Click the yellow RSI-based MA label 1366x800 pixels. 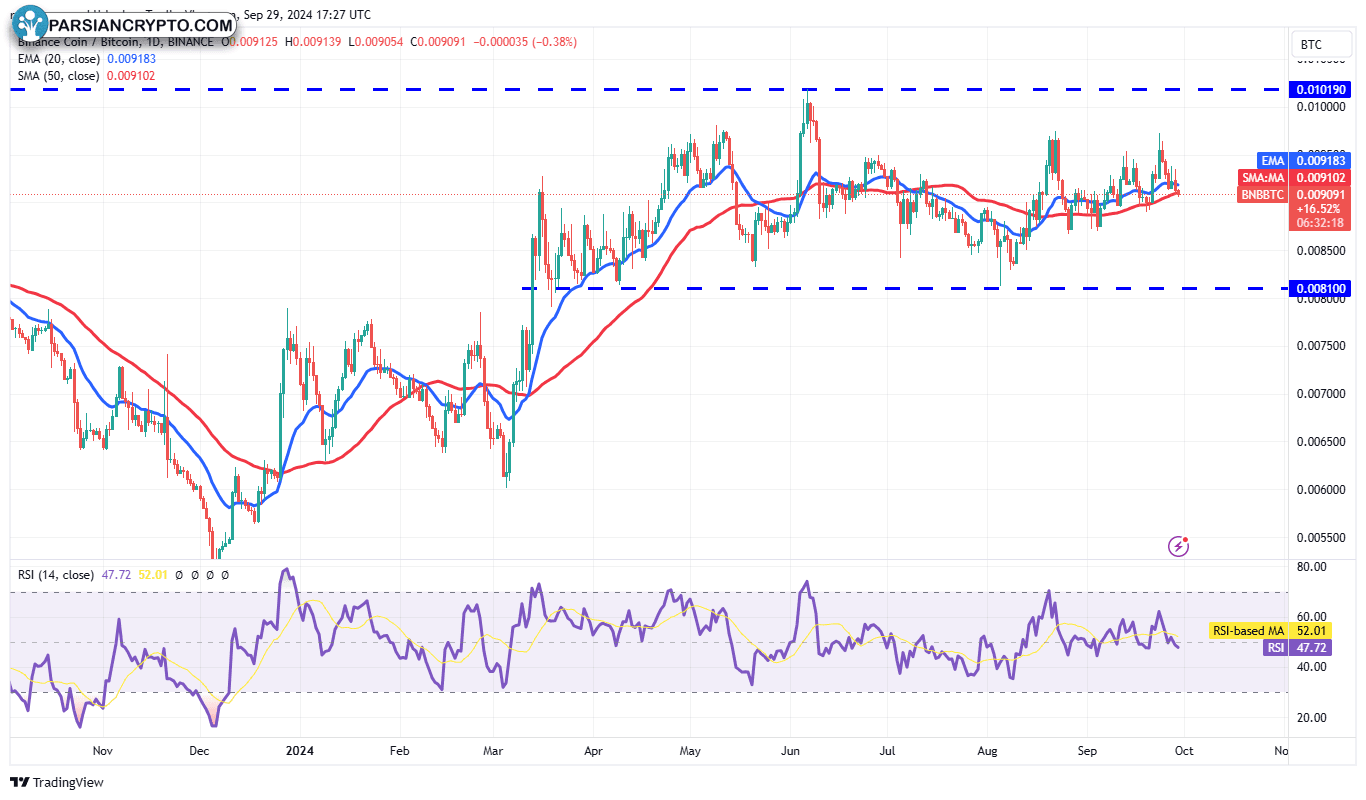tap(1247, 630)
